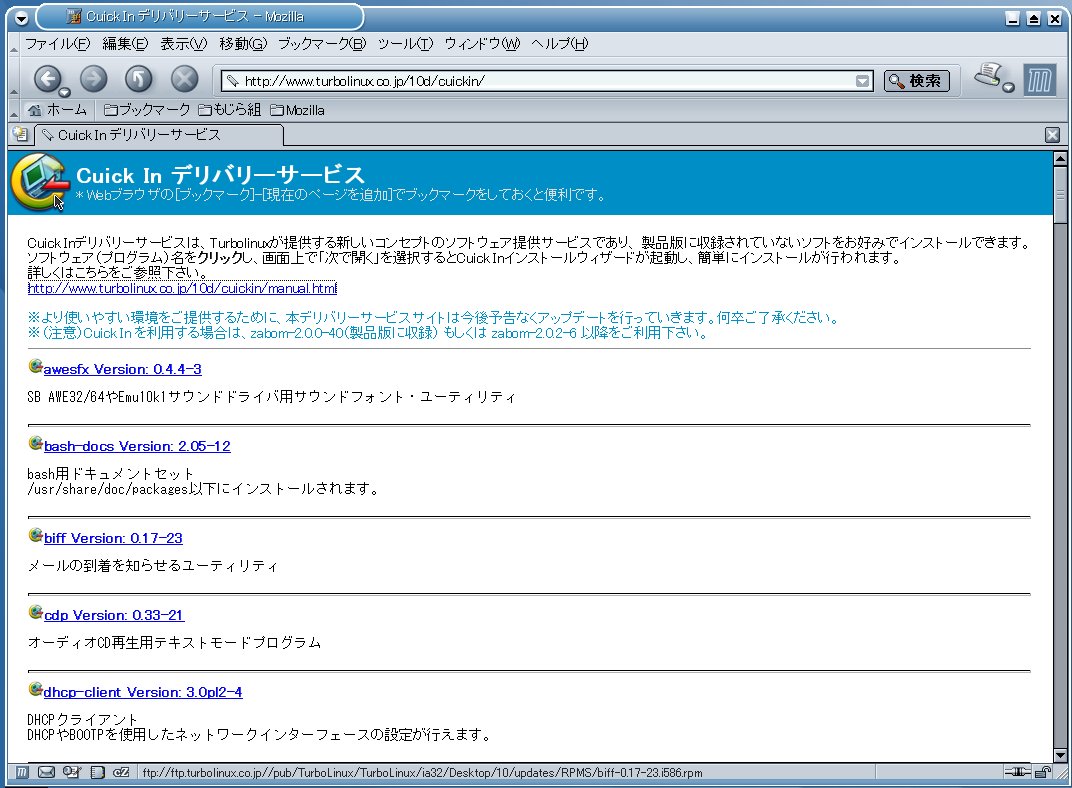Screen dimensions: 1072x788
Task: Click the package icon beside biff
Action: click(x=36, y=535)
